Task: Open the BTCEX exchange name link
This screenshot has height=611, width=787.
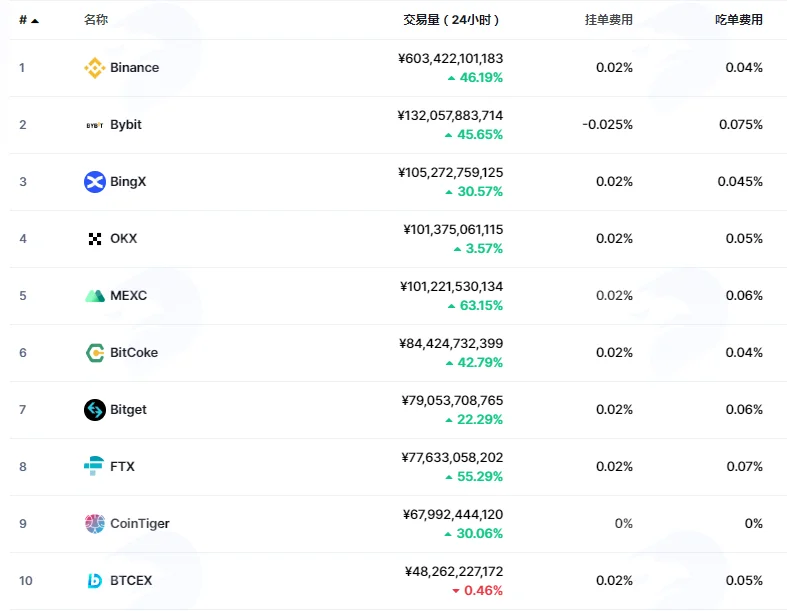Action: [131, 581]
